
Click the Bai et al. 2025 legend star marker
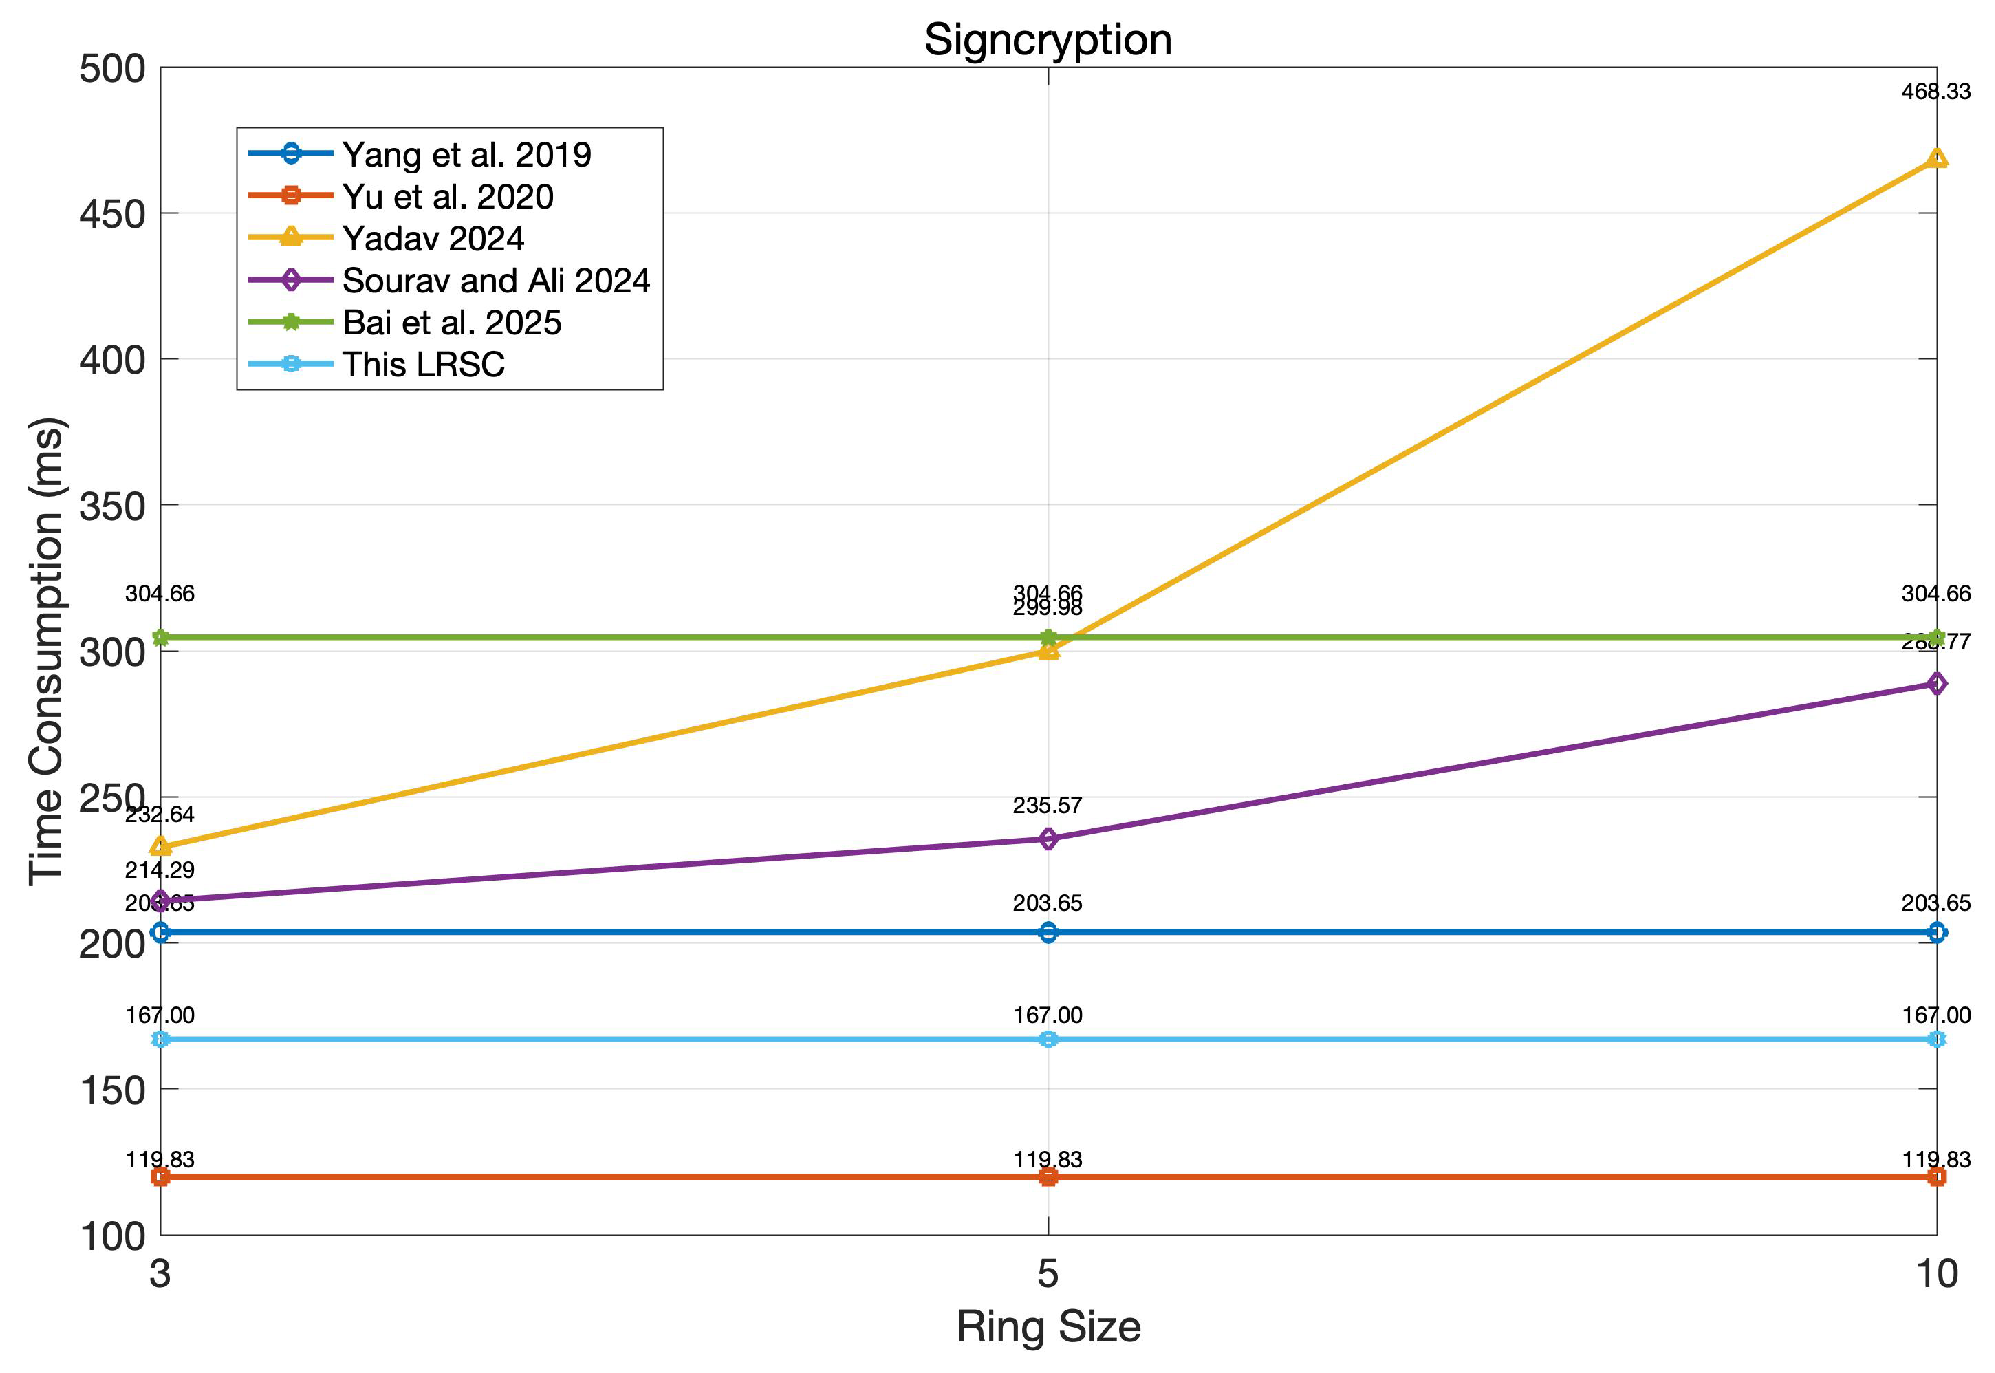tap(290, 322)
